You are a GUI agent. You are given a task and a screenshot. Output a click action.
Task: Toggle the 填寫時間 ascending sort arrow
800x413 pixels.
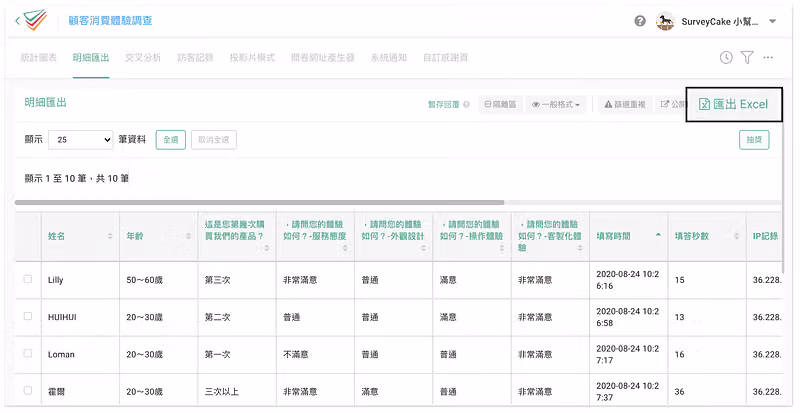pos(658,235)
